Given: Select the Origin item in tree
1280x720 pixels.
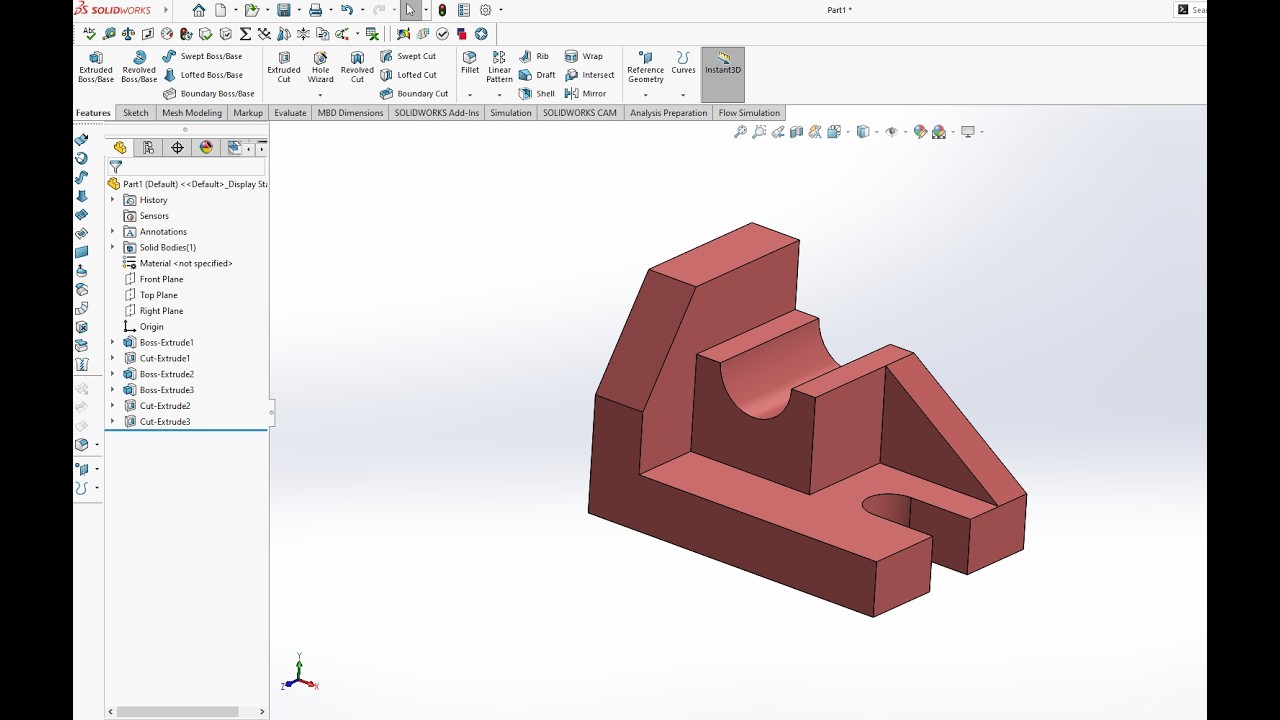Looking at the screenshot, I should pos(143,327).
